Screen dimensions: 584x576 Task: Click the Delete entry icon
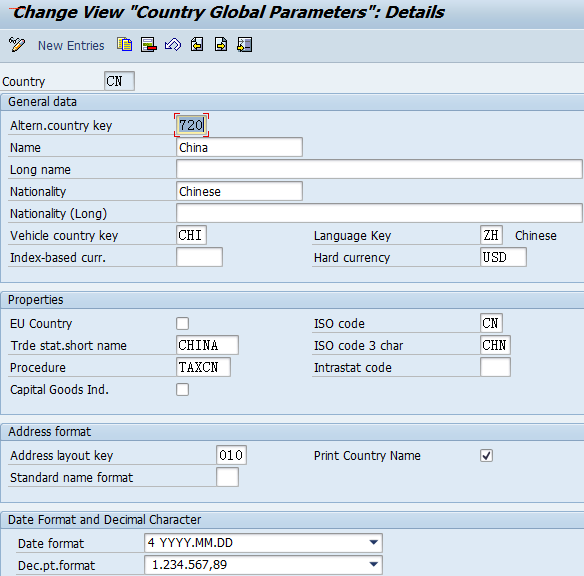[x=149, y=45]
